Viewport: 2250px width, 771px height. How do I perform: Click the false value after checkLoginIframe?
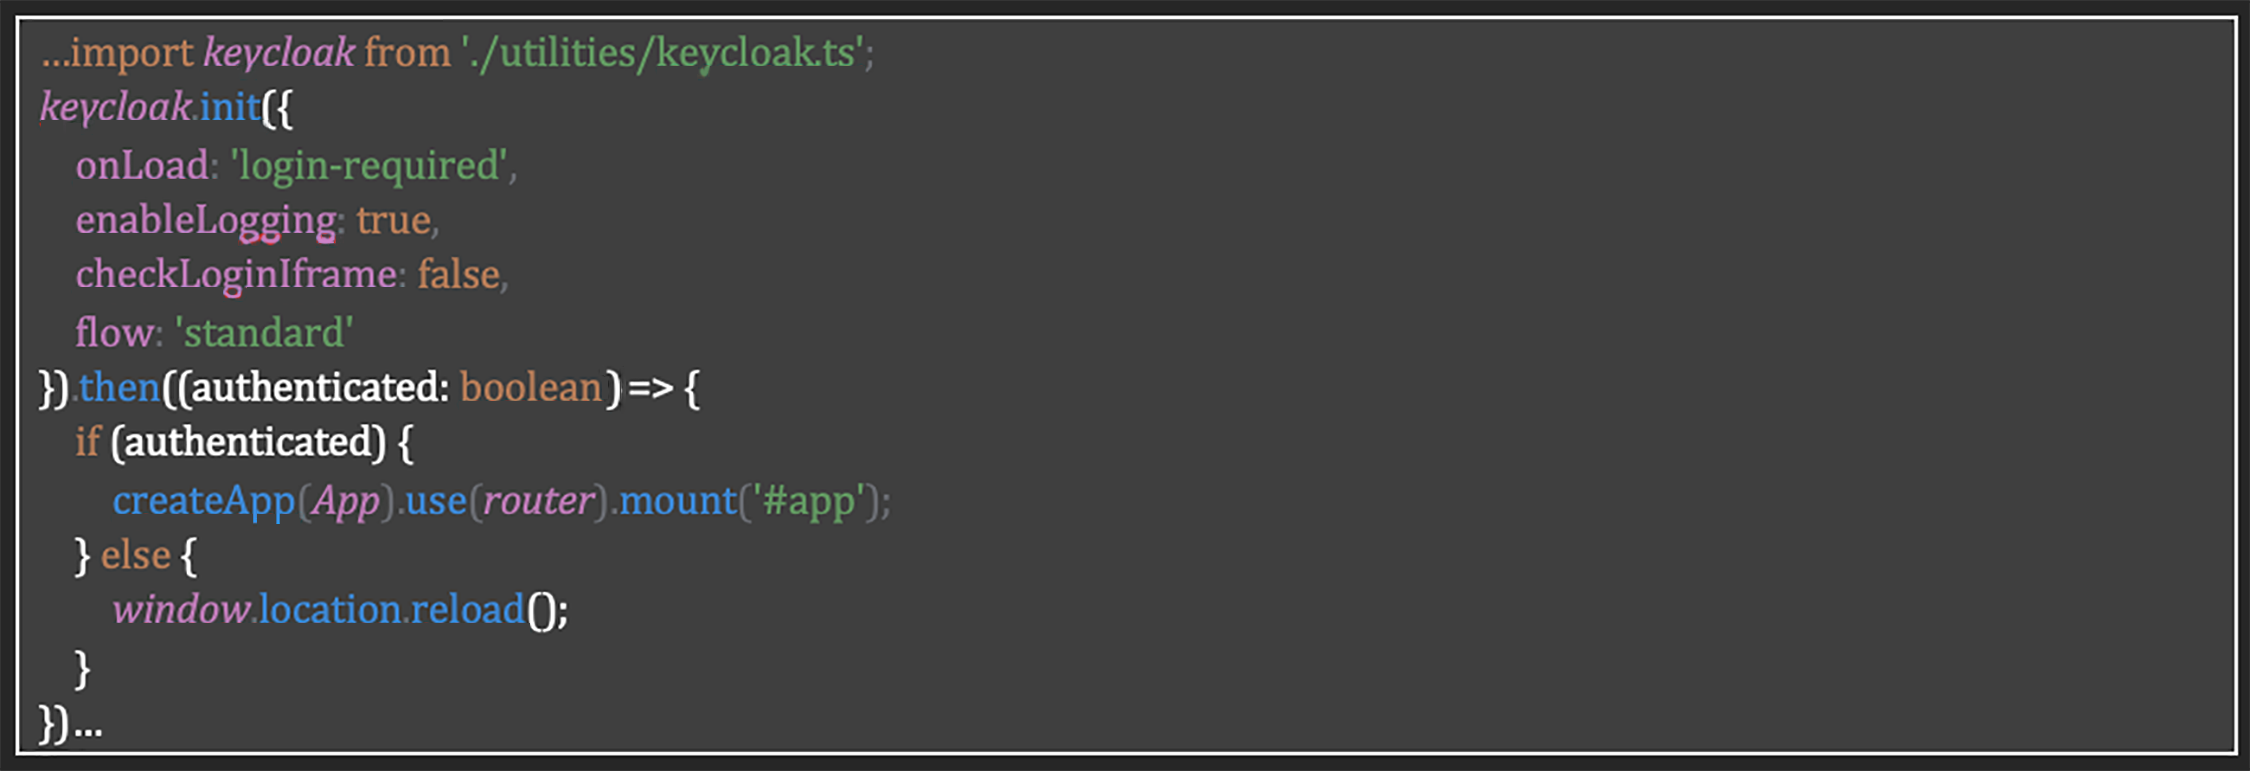click(x=458, y=275)
